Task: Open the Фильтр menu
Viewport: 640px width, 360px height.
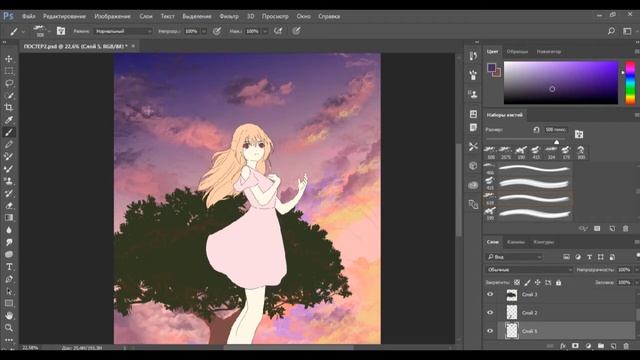Action: click(229, 16)
